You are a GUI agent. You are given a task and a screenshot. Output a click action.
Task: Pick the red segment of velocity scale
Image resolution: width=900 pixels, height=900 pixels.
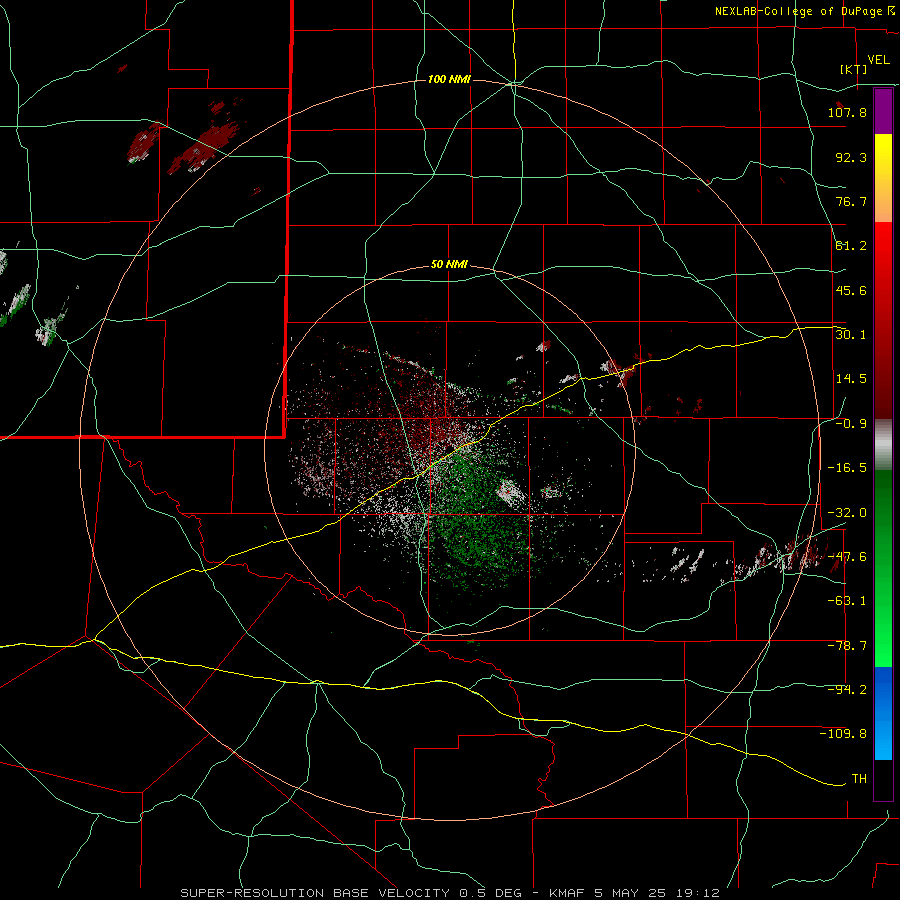883,320
